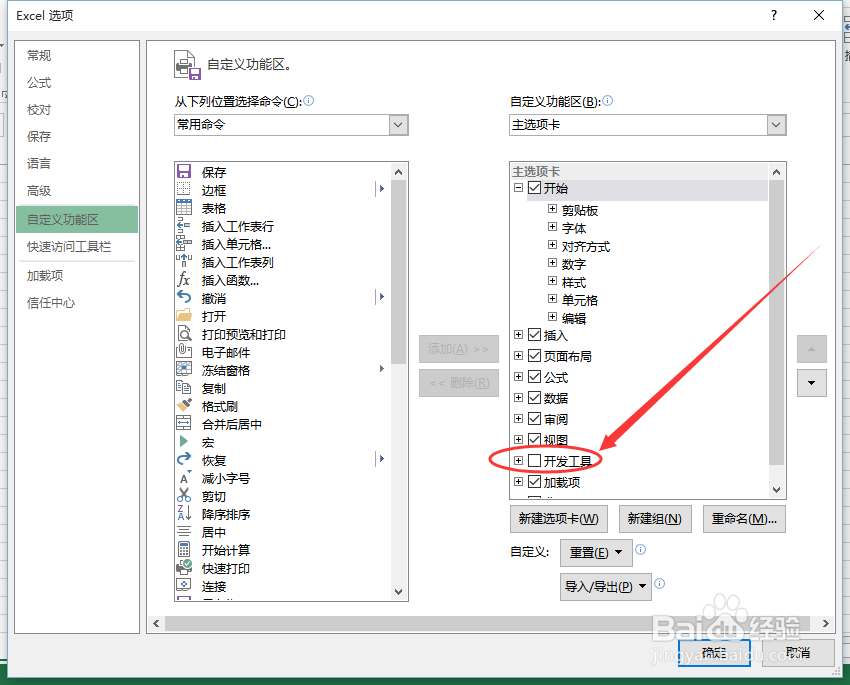Uncheck the 插入 tab checkbox
This screenshot has height=685, width=850.
click(x=535, y=334)
